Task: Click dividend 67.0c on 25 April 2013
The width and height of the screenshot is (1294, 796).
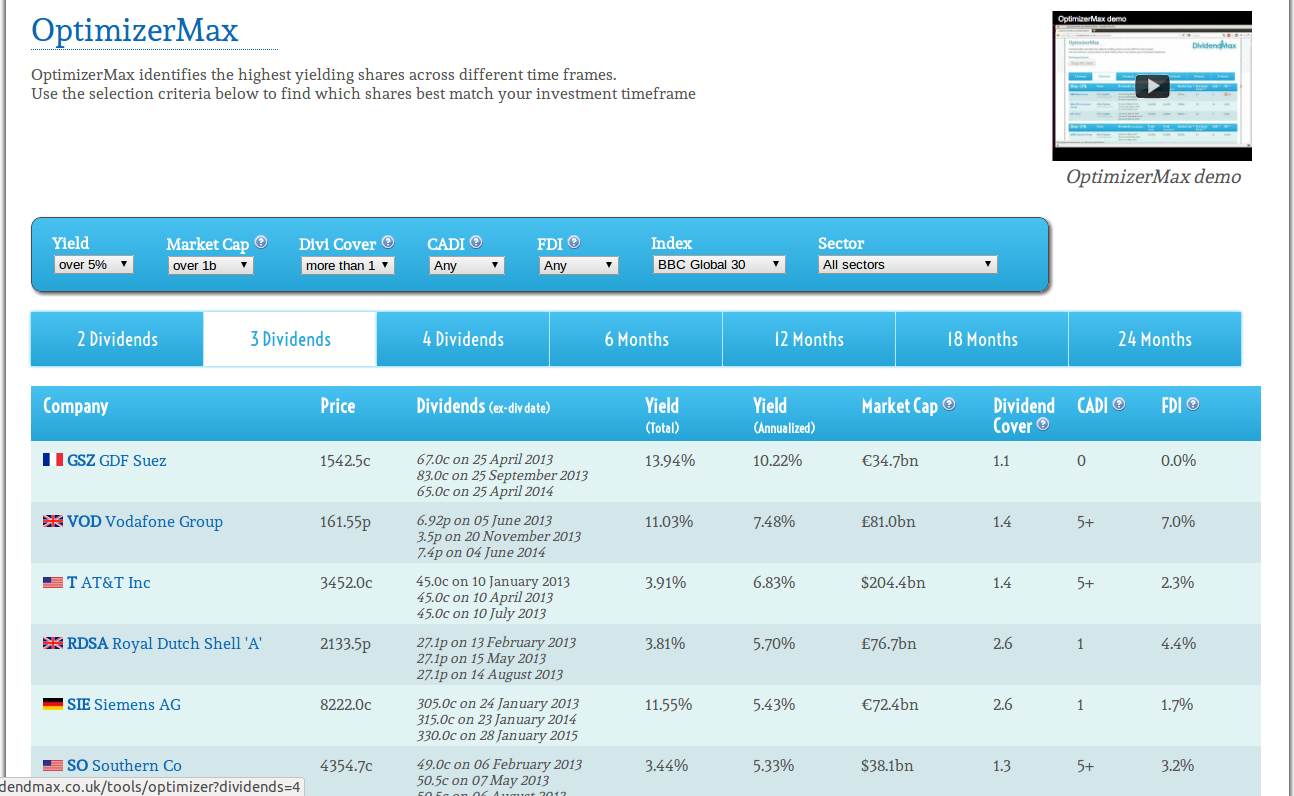Action: point(484,459)
